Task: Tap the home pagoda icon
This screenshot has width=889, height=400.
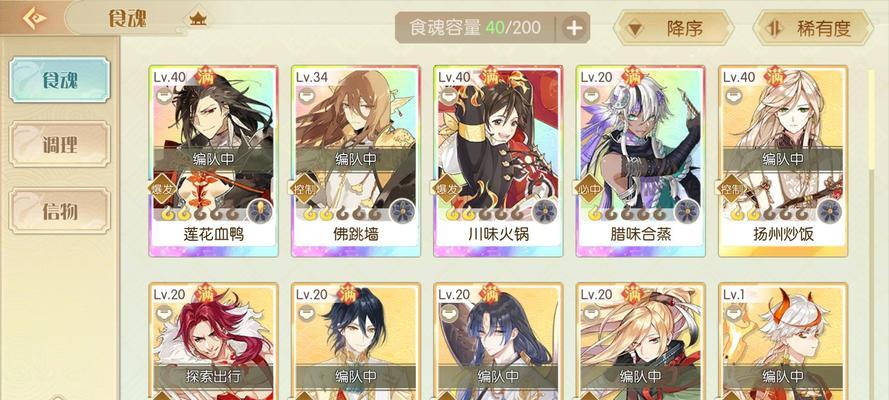Action: point(198,19)
